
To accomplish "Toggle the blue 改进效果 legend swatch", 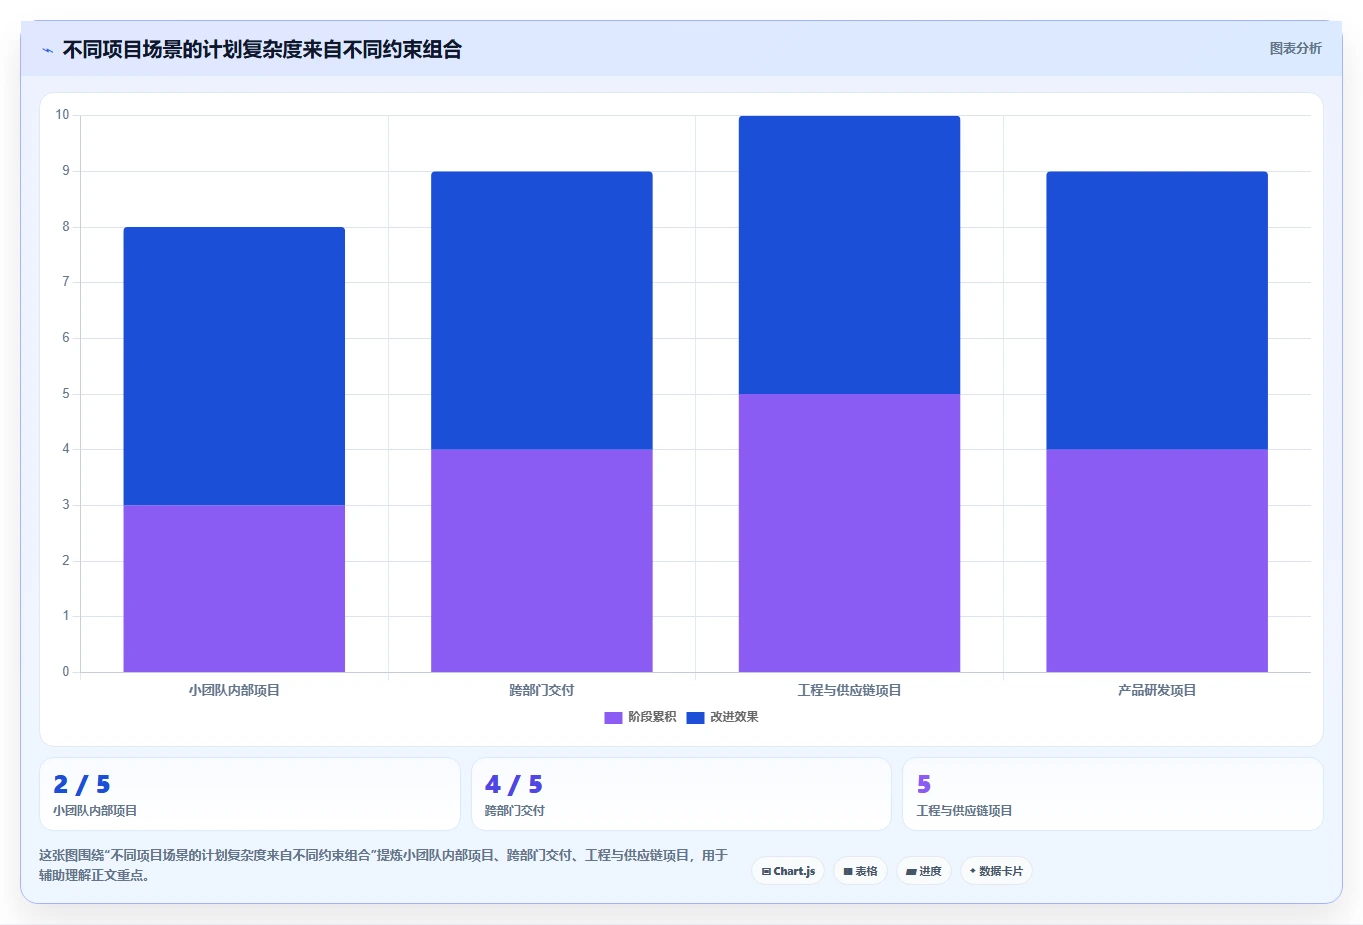I will (x=695, y=717).
